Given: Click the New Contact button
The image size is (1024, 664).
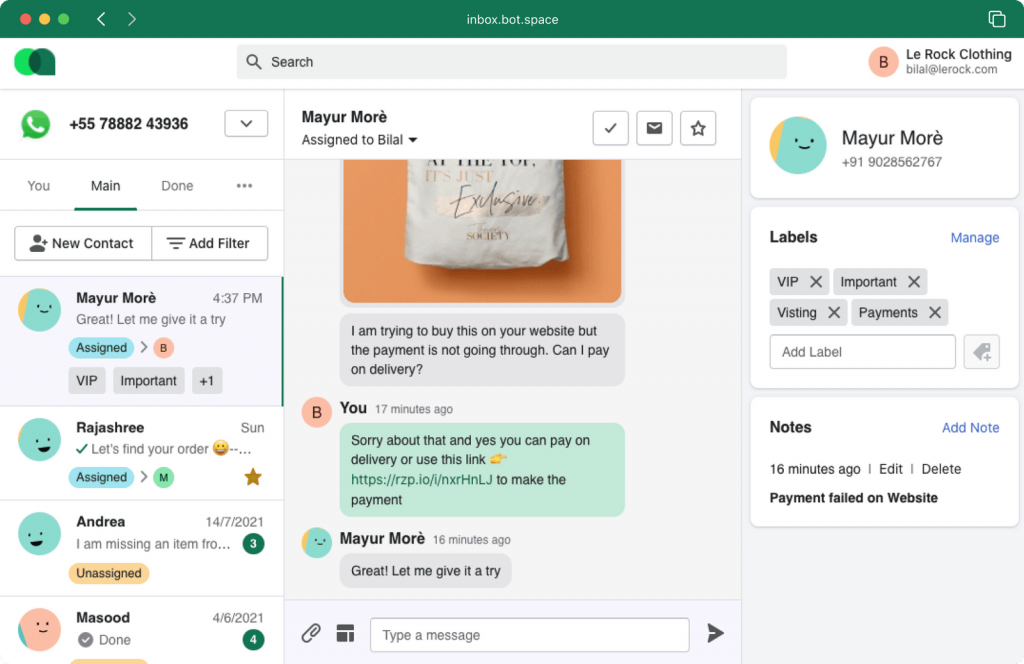Looking at the screenshot, I should 83,244.
